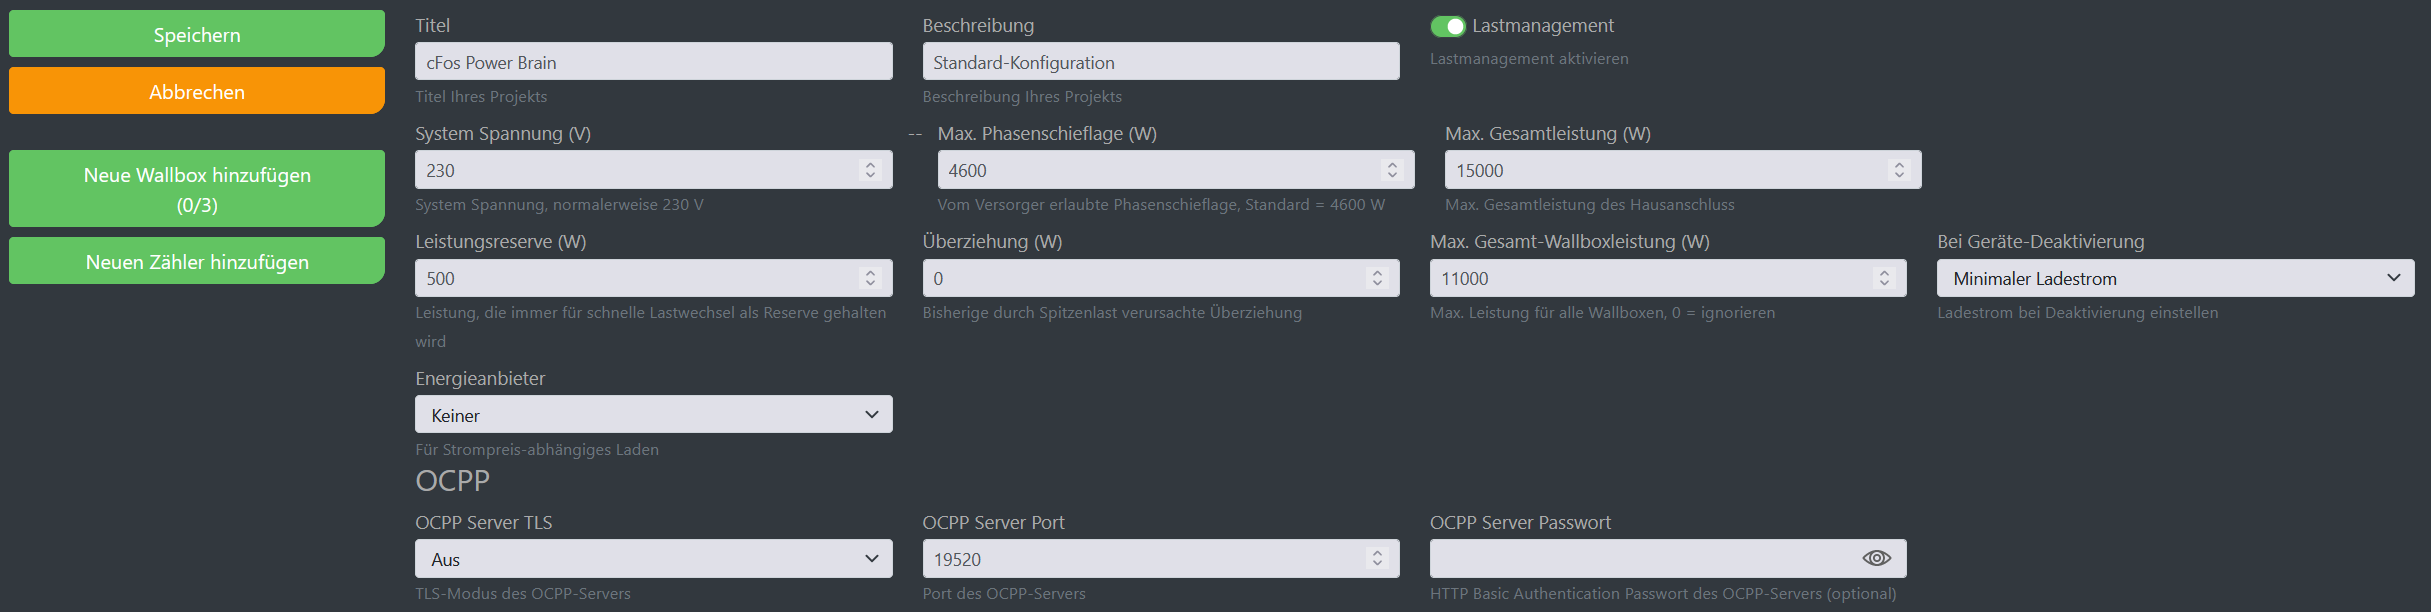Screen dimensions: 2431x612
Task: Click Neuen Zähler hinzufügen
Action: click(196, 261)
